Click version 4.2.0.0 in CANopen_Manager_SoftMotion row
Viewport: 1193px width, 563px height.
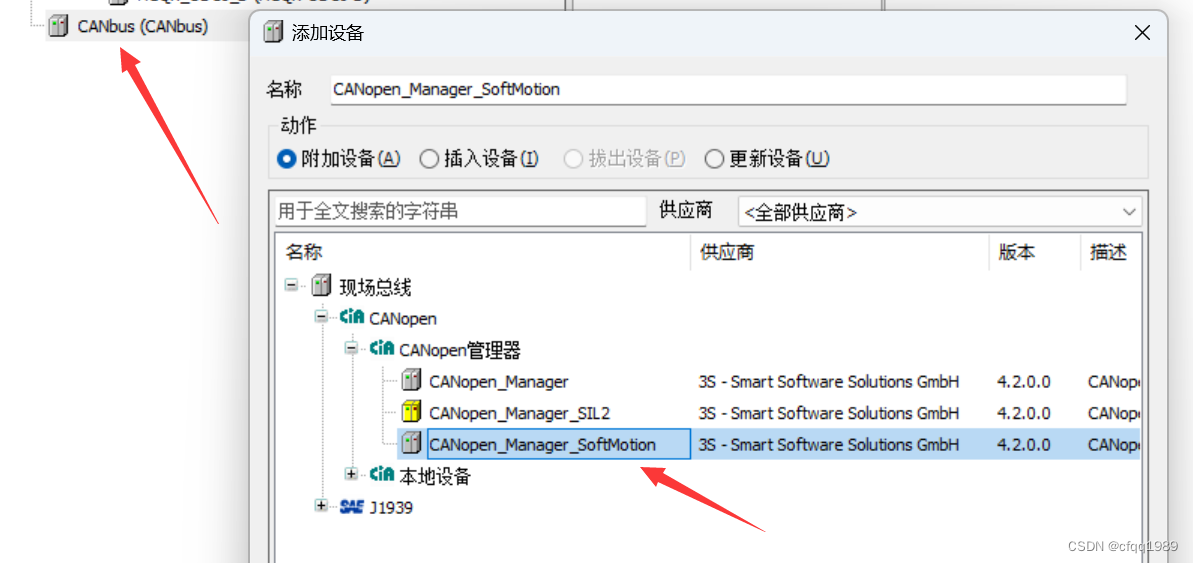click(1023, 444)
